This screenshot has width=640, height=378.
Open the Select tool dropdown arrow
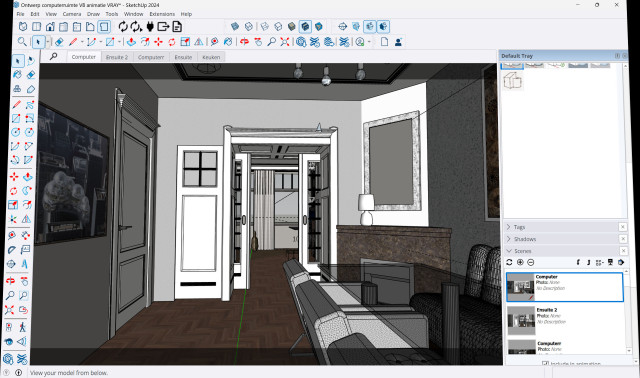[x=48, y=42]
